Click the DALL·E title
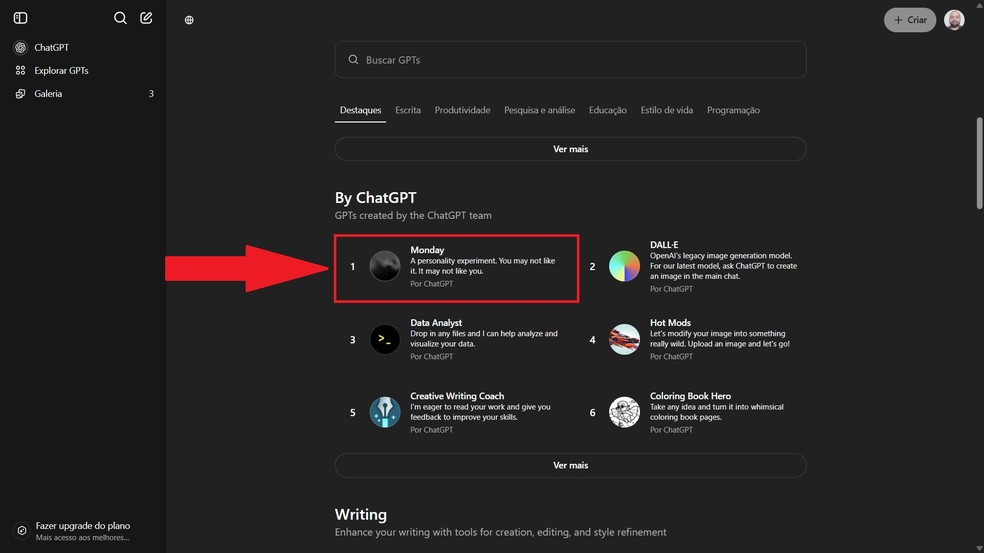This screenshot has width=984, height=553. tap(664, 245)
